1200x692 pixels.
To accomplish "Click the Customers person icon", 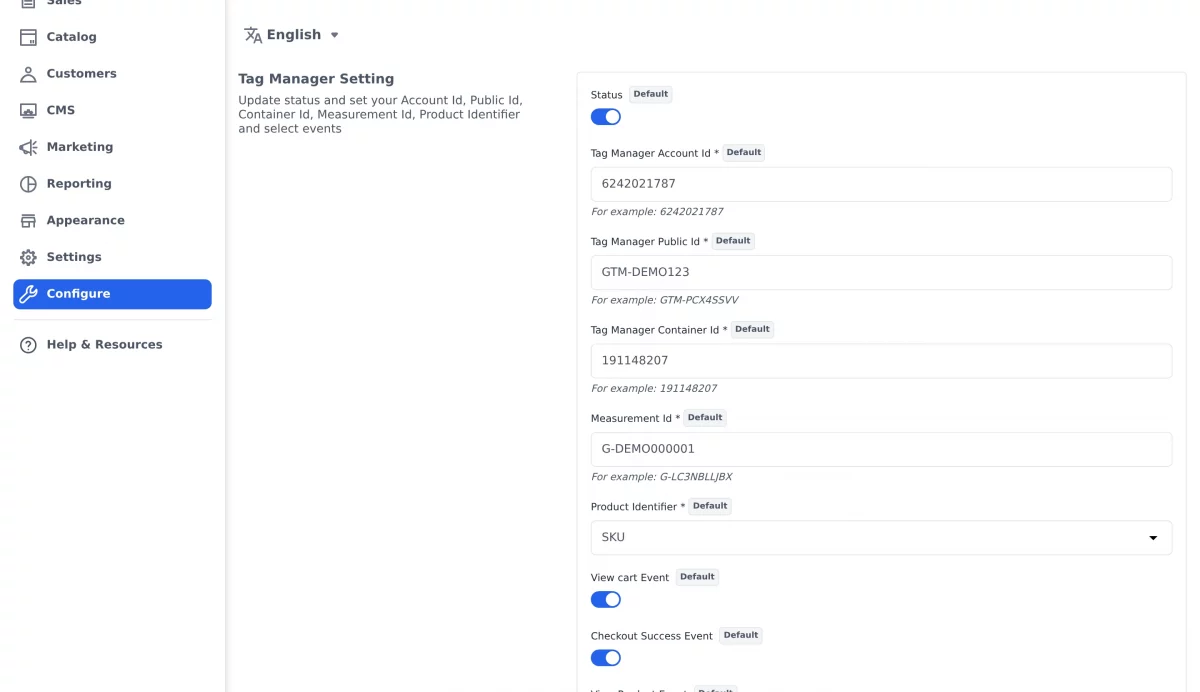I will [28, 74].
